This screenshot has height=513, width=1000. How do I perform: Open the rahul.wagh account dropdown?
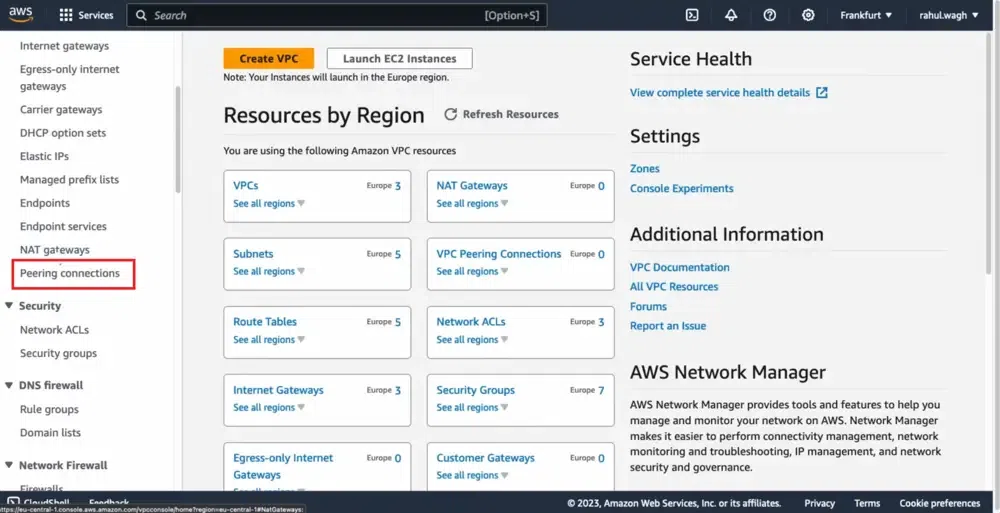pos(948,15)
